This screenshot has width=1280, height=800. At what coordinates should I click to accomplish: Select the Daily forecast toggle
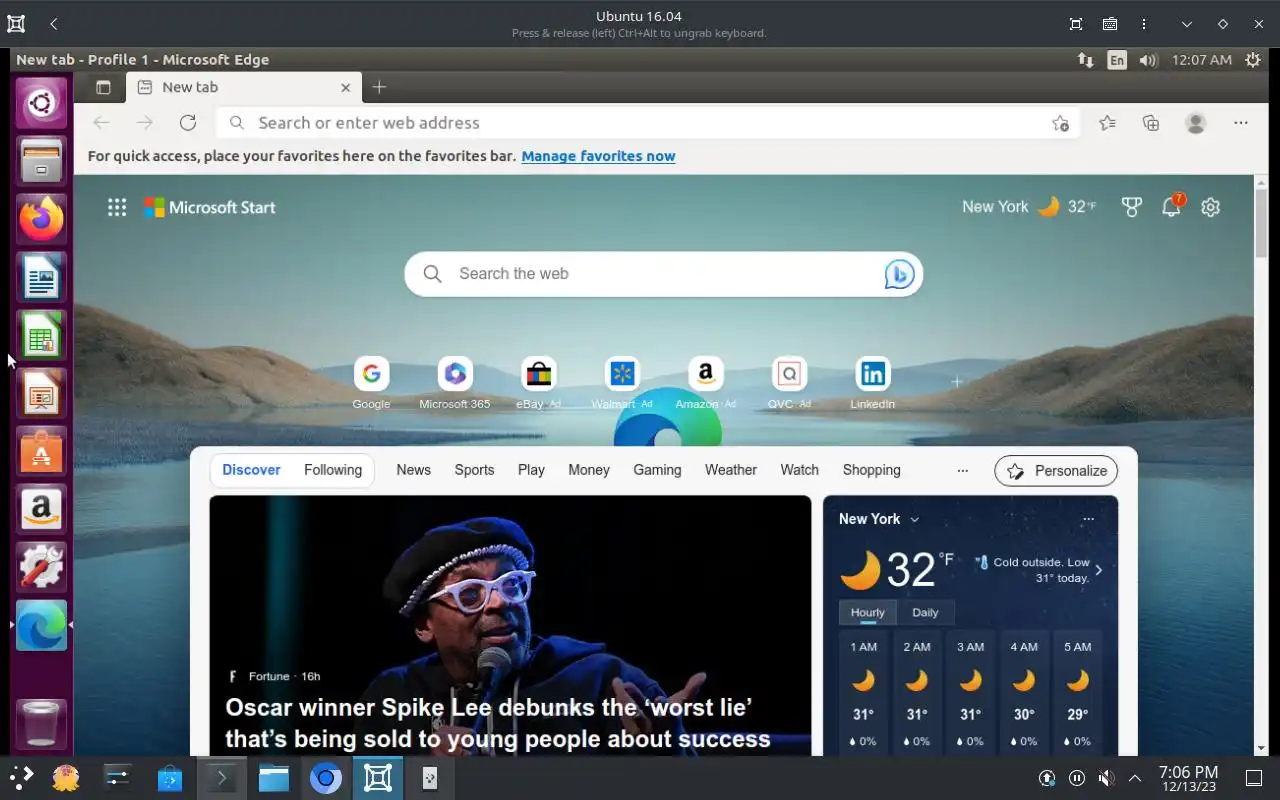coord(925,613)
